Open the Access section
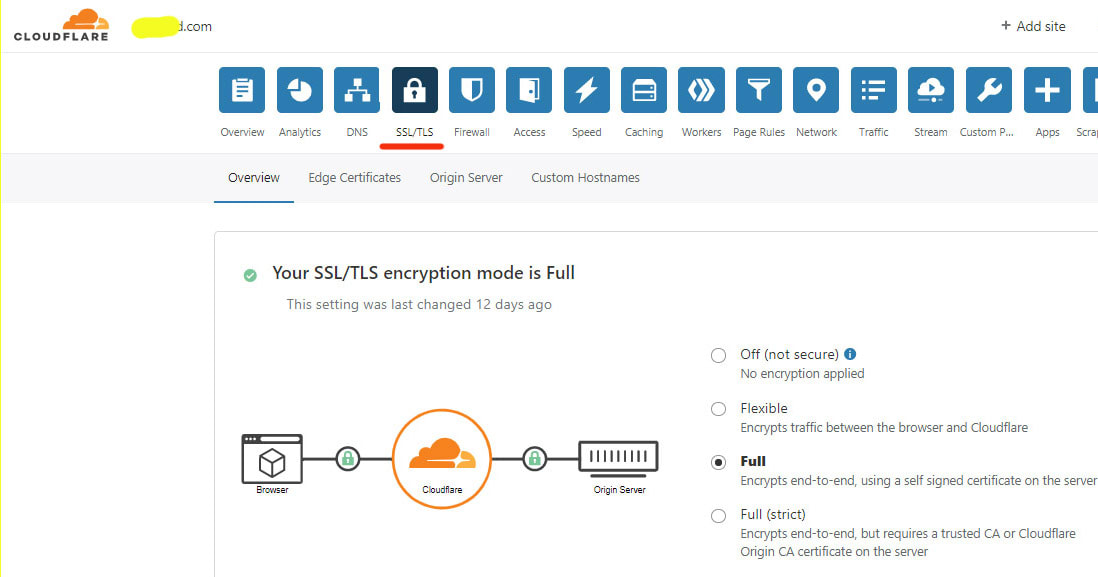The image size is (1098, 577). pos(528,90)
